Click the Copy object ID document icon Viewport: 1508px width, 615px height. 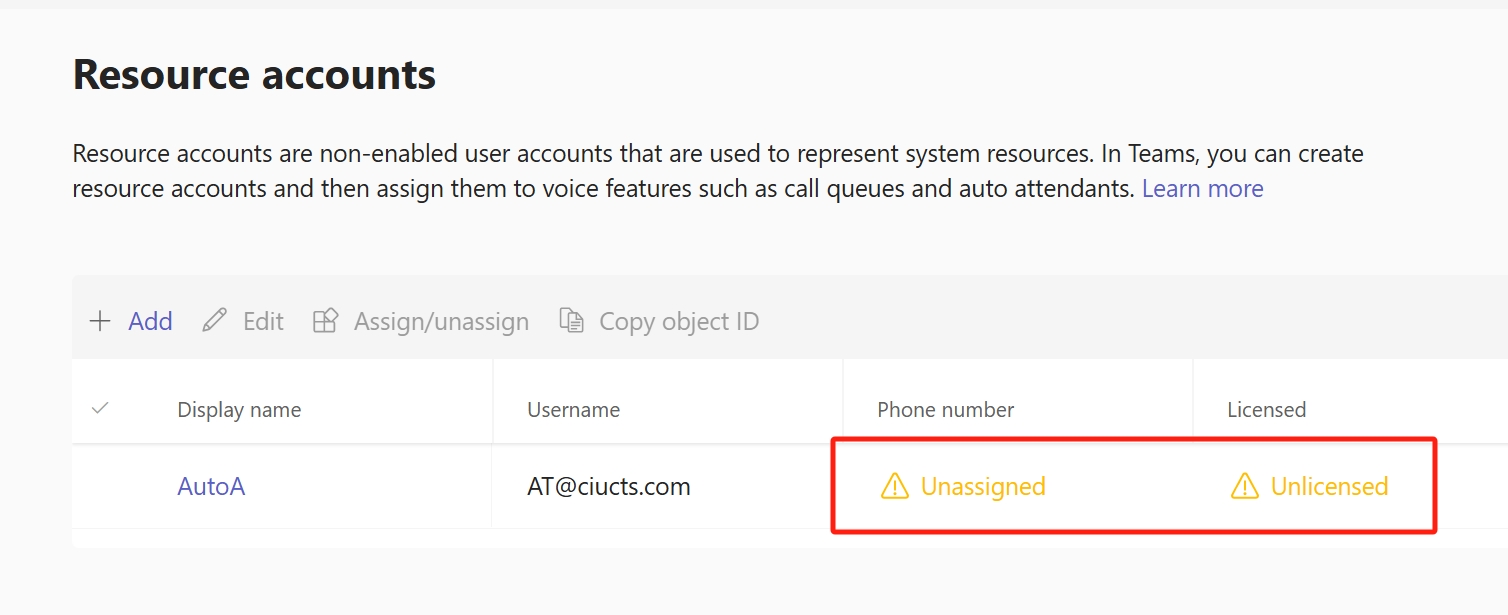pyautogui.click(x=571, y=321)
